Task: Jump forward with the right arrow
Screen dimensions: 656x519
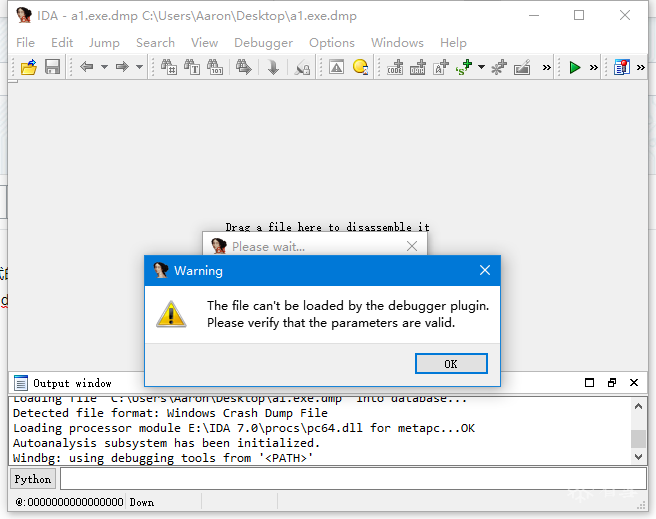Action: (x=122, y=67)
